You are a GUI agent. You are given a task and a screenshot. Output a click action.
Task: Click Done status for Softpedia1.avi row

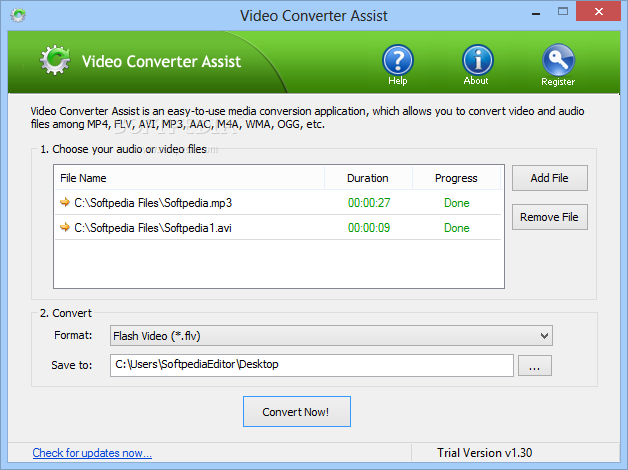tap(457, 228)
